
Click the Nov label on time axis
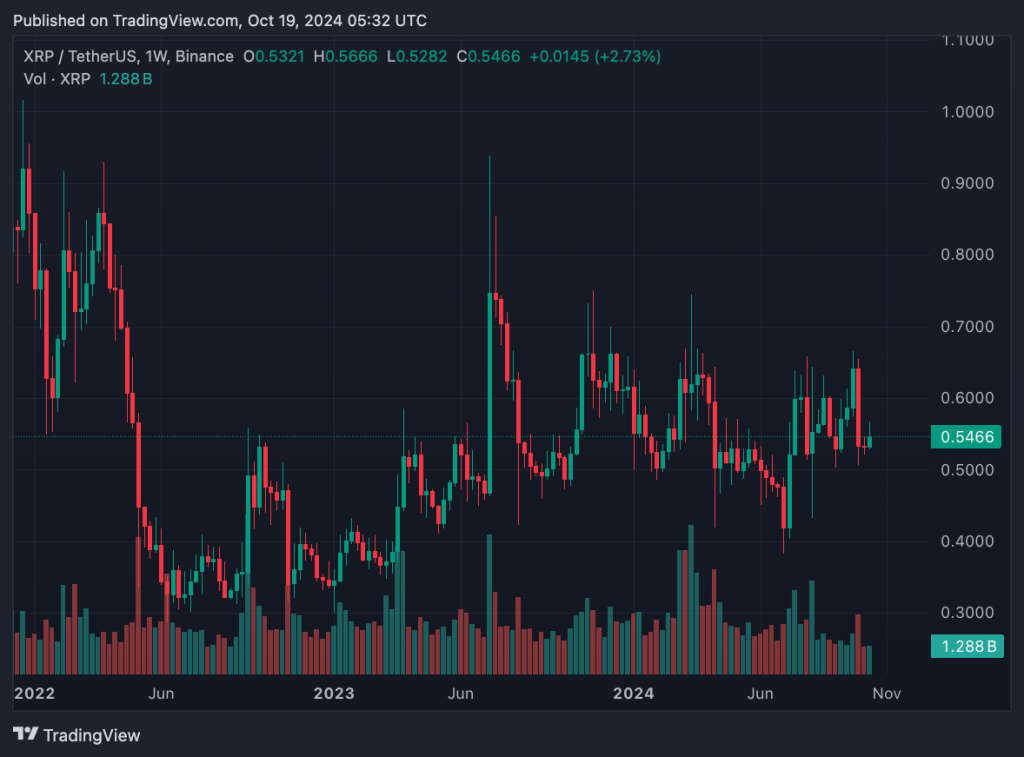click(887, 693)
